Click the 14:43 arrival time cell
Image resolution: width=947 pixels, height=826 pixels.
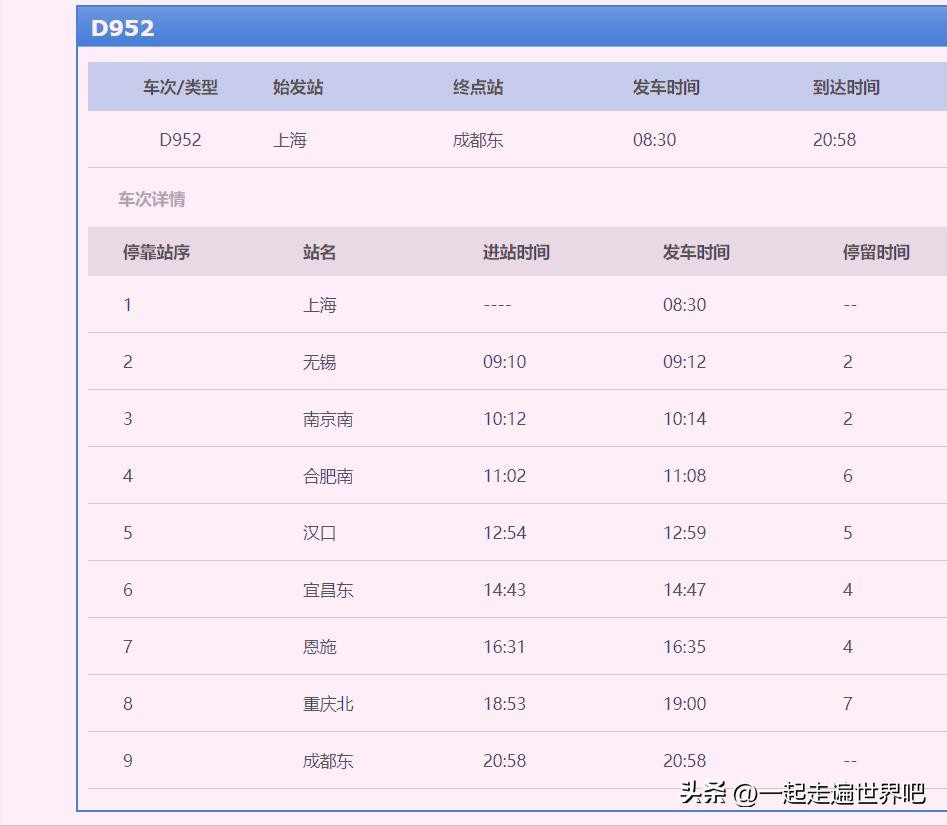click(x=505, y=590)
